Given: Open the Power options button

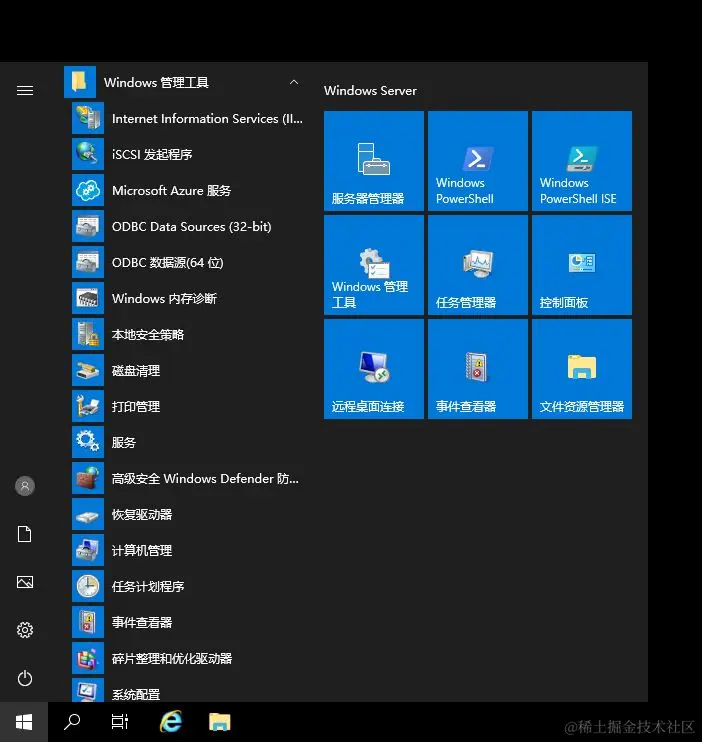Looking at the screenshot, I should pyautogui.click(x=25, y=678).
